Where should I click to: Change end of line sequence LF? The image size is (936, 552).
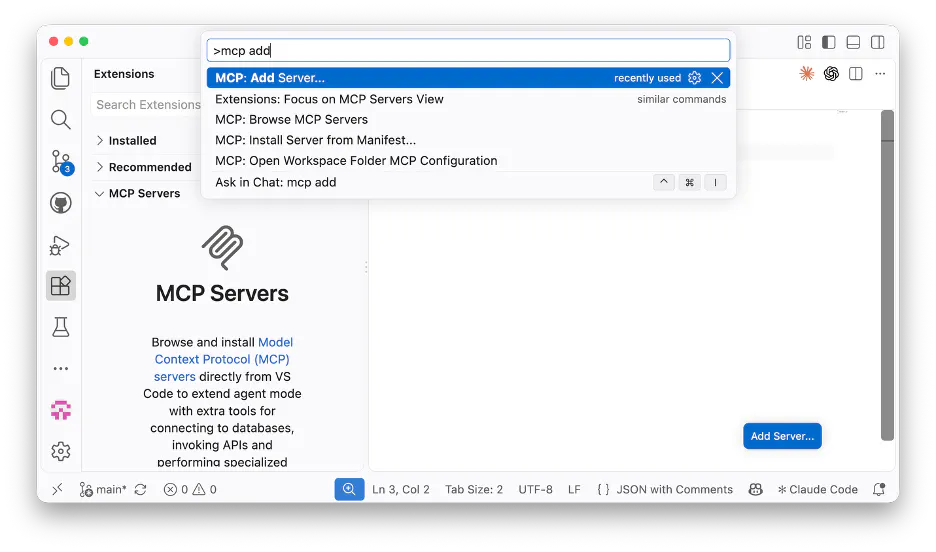pos(574,489)
